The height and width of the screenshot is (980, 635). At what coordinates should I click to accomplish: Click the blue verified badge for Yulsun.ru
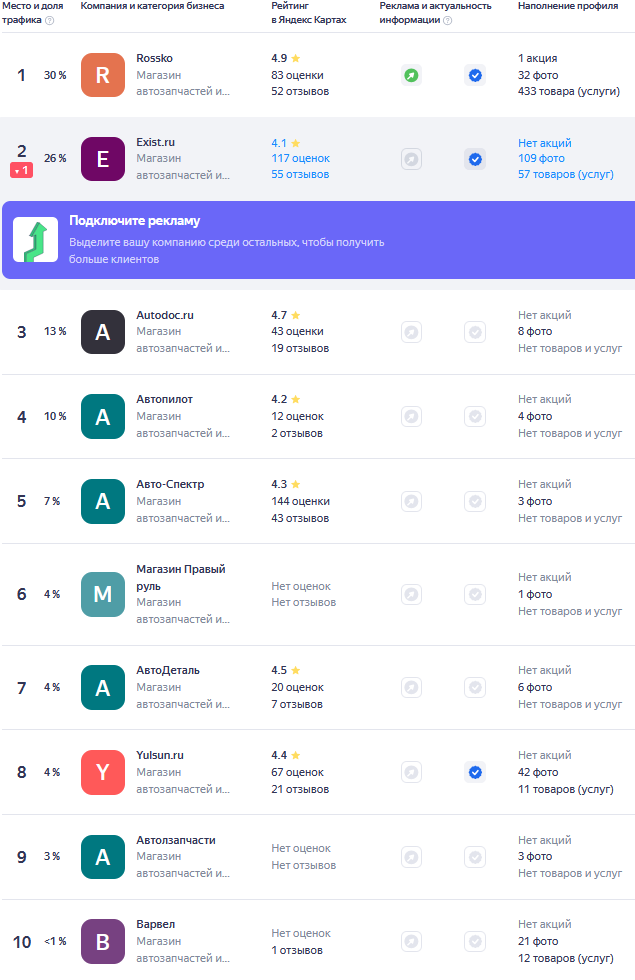[475, 772]
